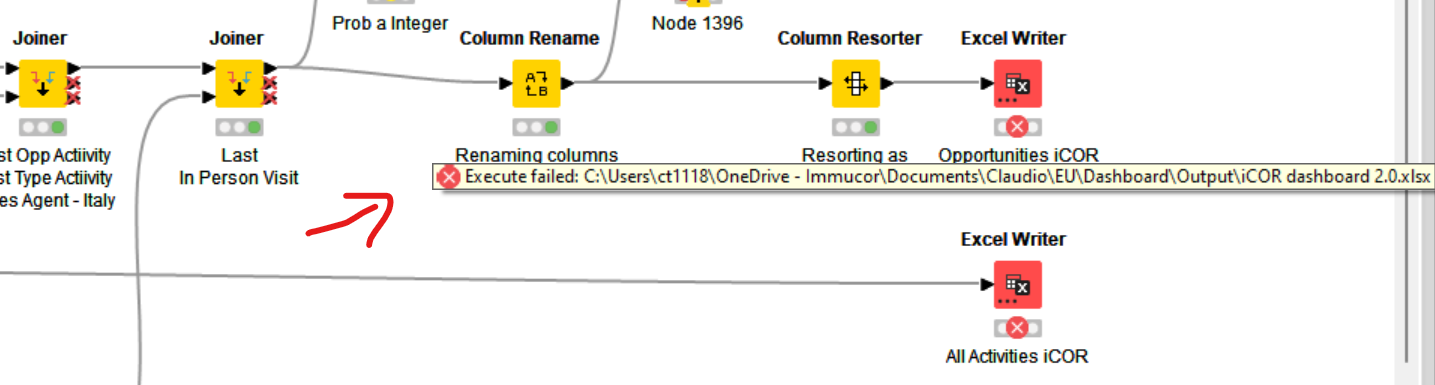This screenshot has width=1435, height=385.
Task: Select the Excel Writer node for All Activities iCOR
Action: (x=1018, y=285)
